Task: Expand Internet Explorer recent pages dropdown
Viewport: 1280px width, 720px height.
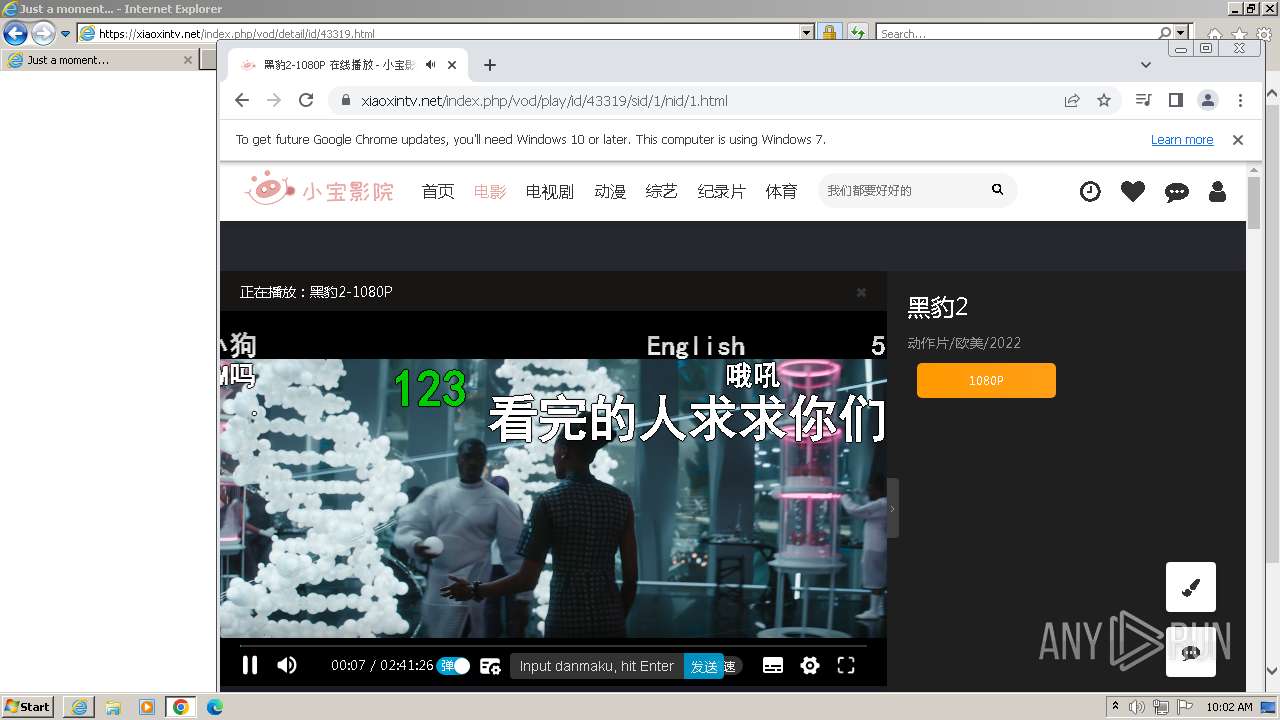Action: (x=66, y=33)
